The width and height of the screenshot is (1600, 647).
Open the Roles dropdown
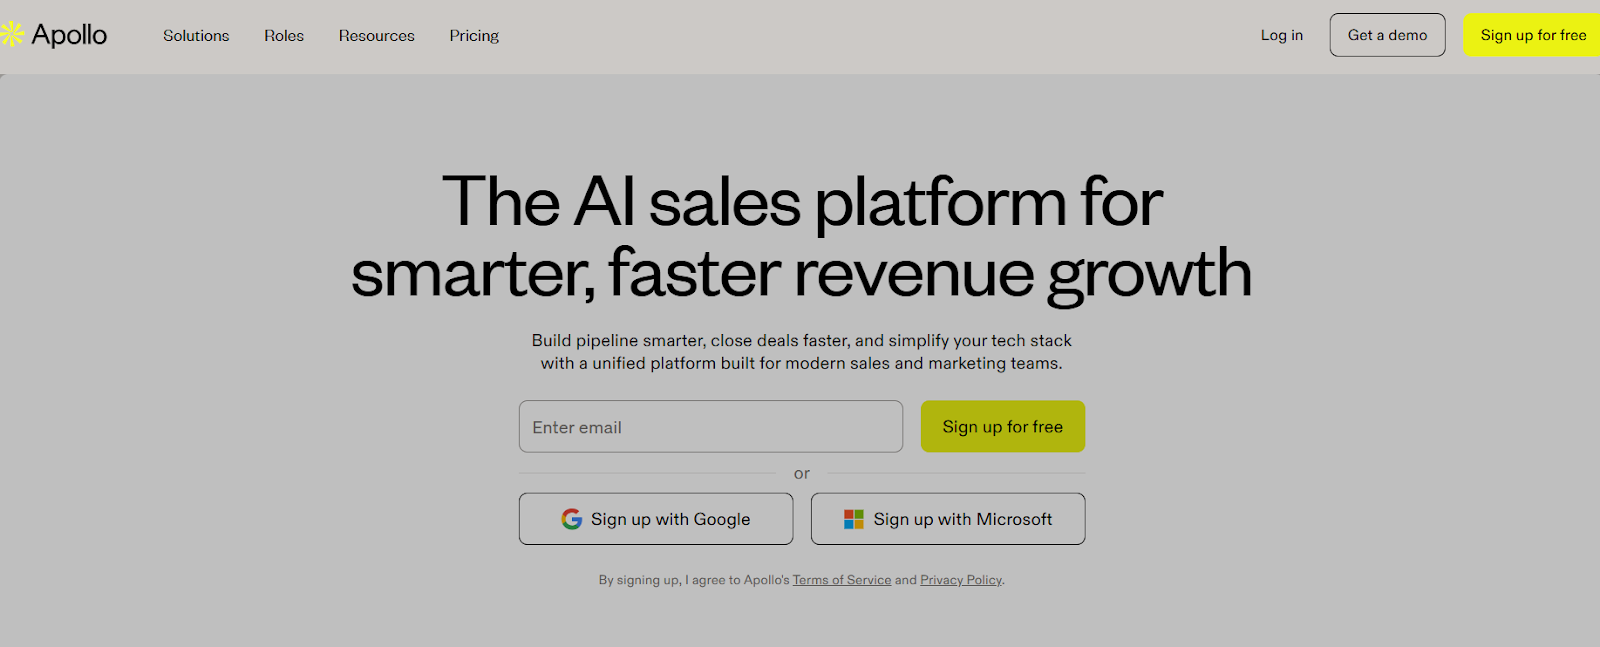[283, 36]
